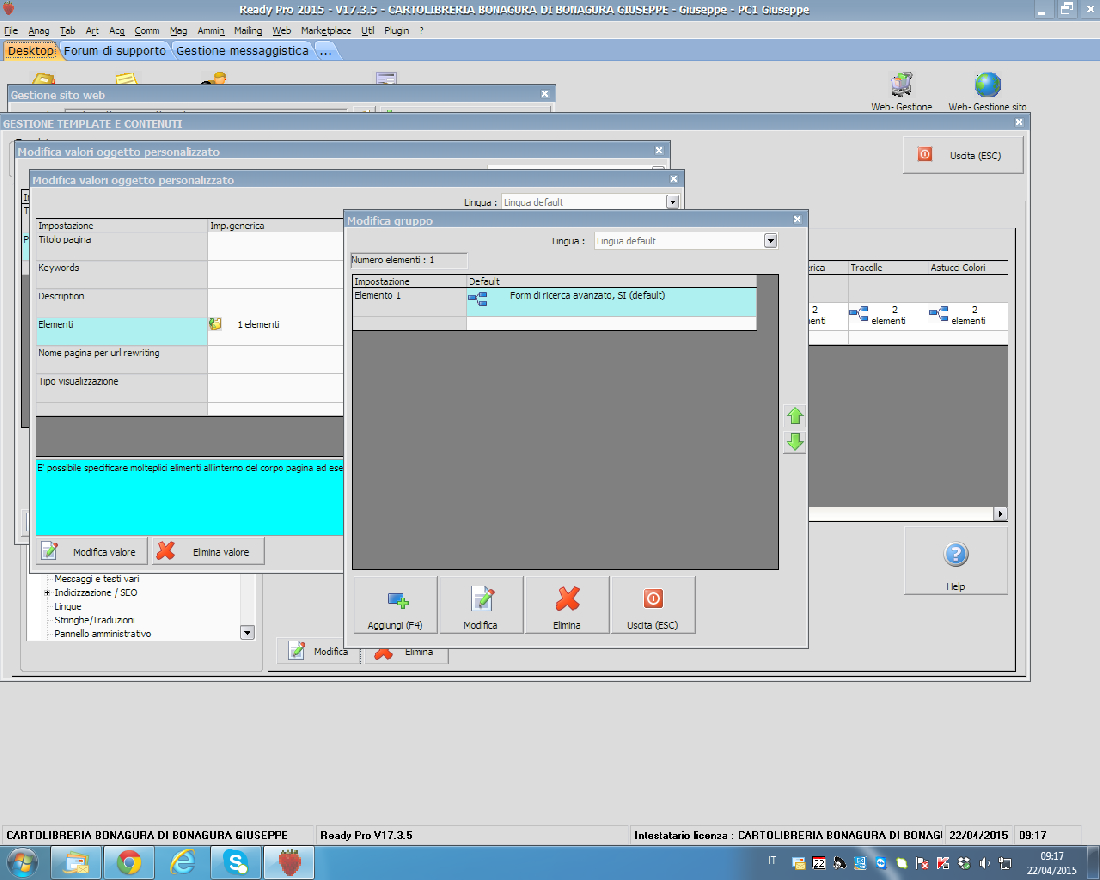1100x880 pixels.
Task: Switch to the Gestione messaggistica tab
Action: coord(242,51)
